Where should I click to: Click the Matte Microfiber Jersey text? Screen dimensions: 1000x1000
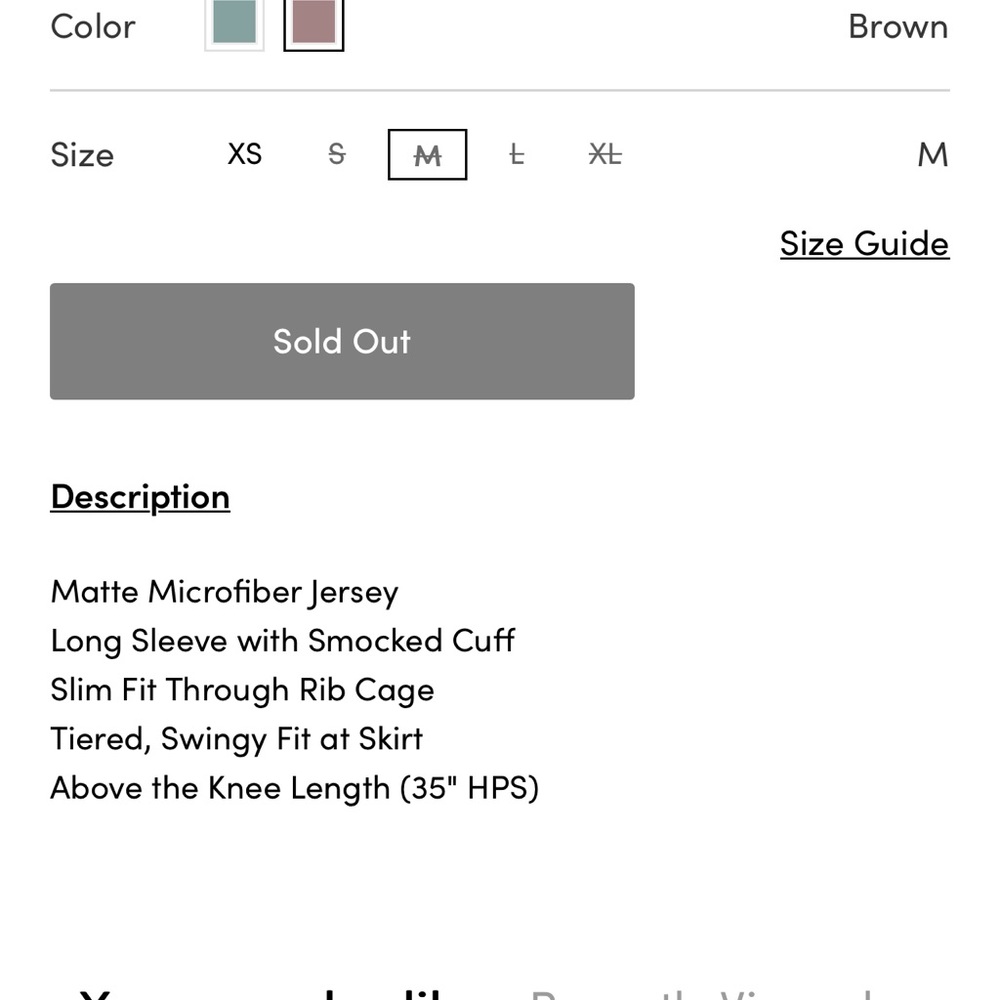[224, 592]
